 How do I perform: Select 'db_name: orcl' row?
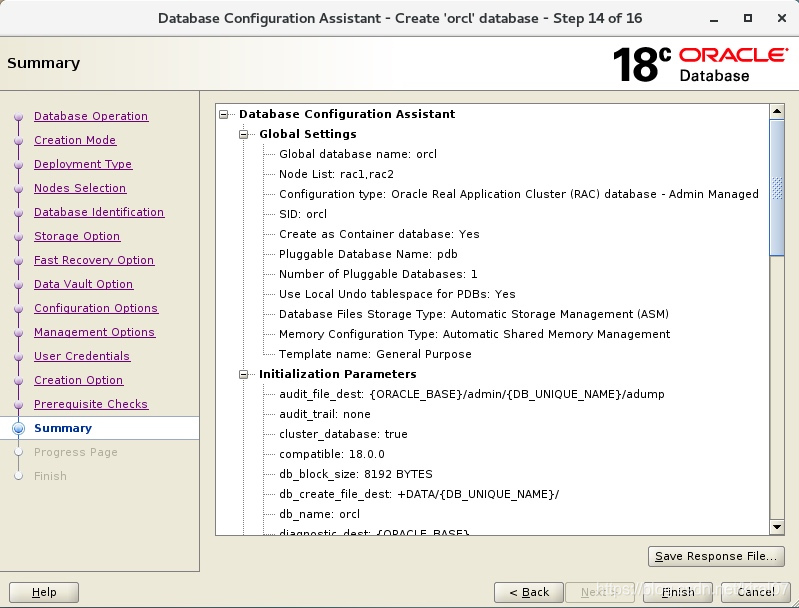pos(319,514)
